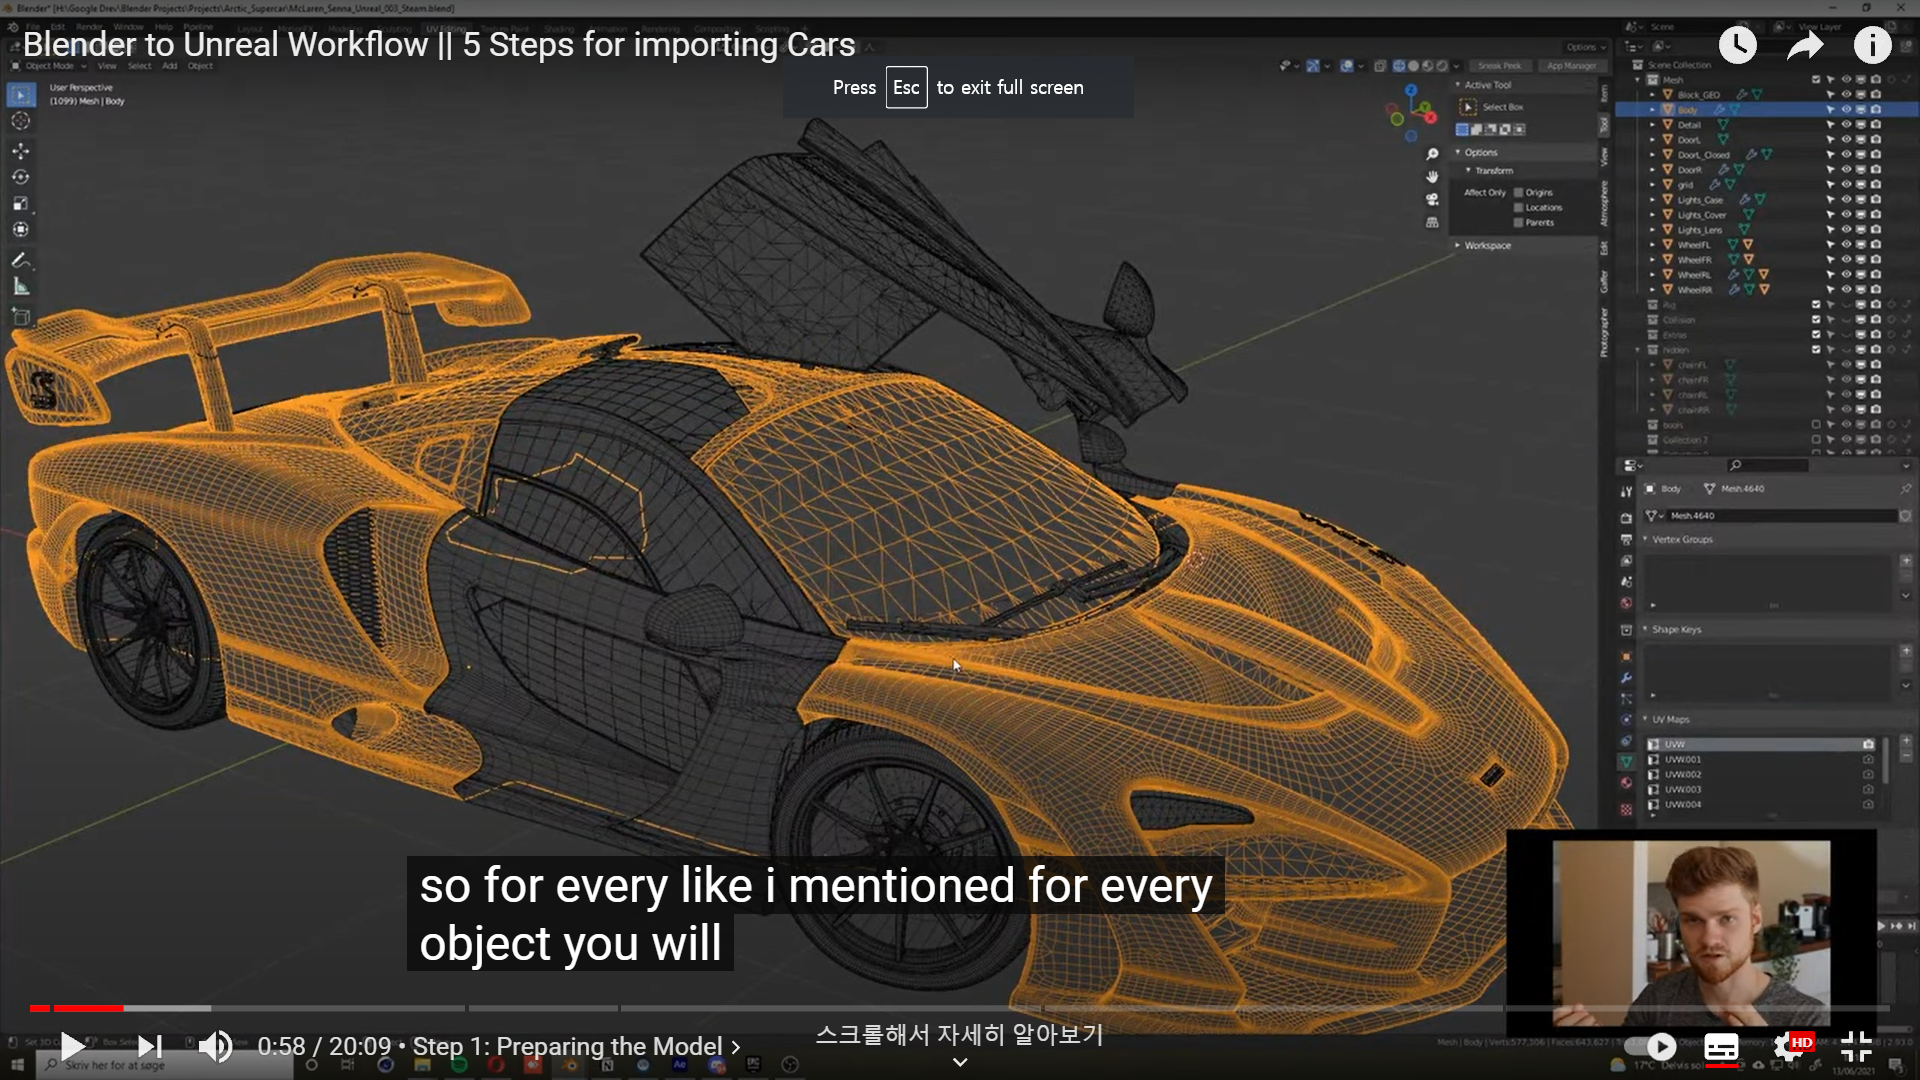Select the Move tool in toolbar
Viewport: 1920px width, 1080px height.
tap(20, 150)
